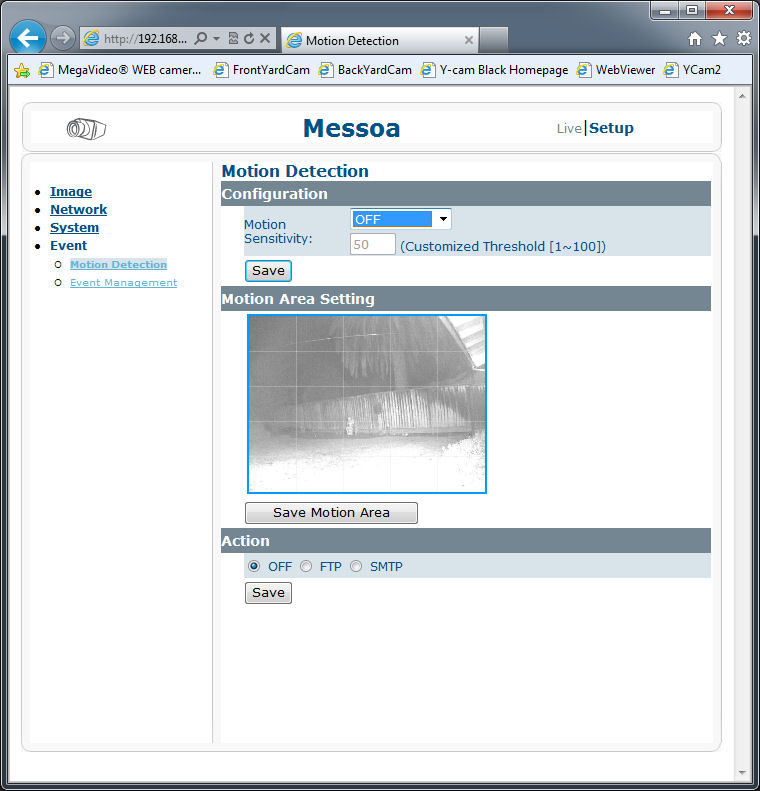
Task: Open the IE Tools gear menu
Action: pos(743,39)
